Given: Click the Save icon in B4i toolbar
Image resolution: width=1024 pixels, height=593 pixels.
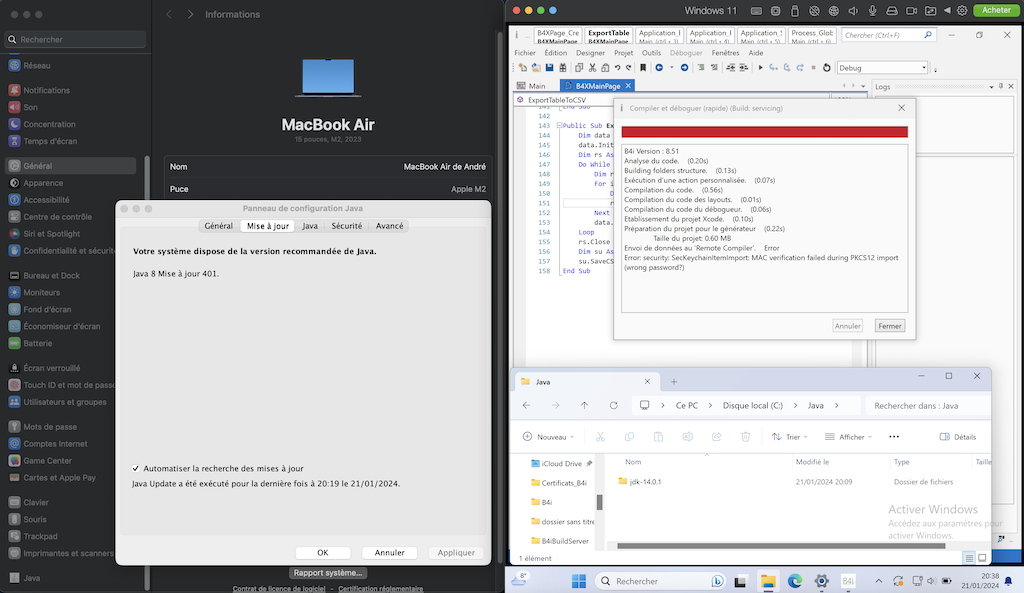Looking at the screenshot, I should tap(549, 68).
